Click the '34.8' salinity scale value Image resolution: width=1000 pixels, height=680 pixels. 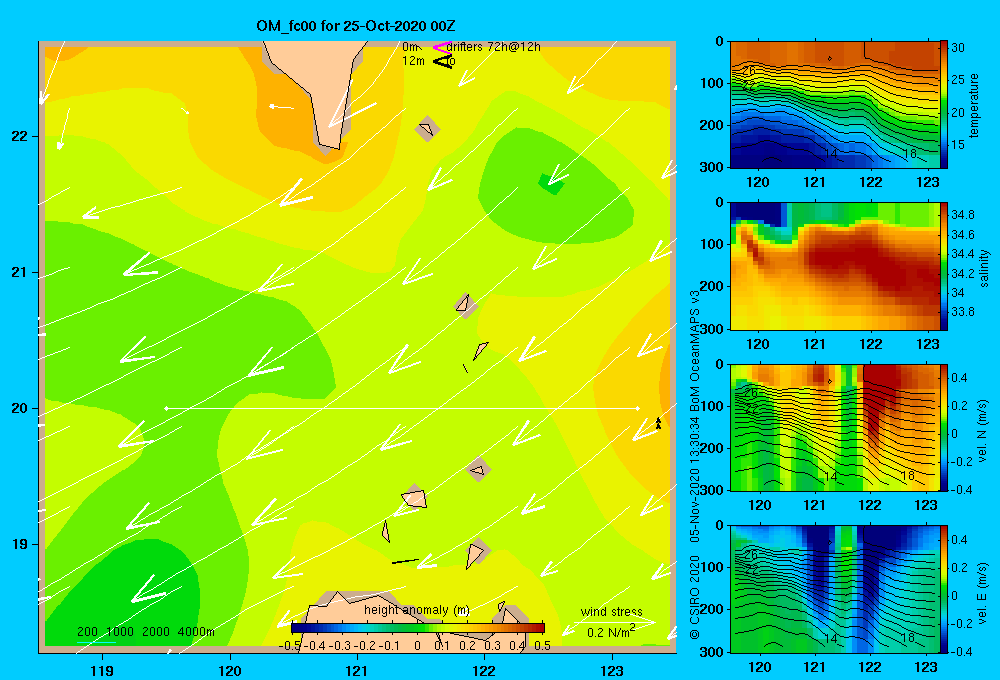(962, 214)
